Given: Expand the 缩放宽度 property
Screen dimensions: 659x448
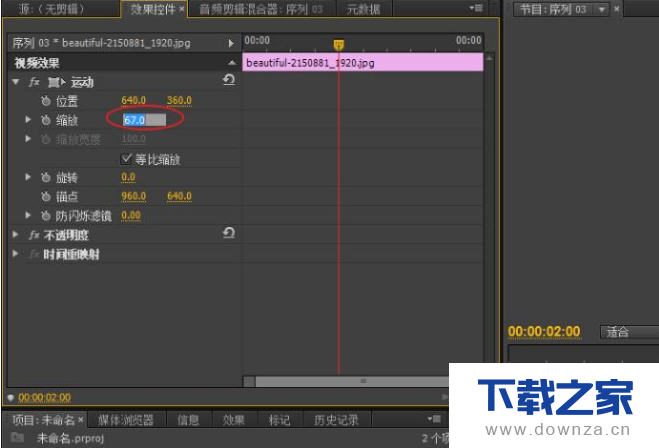Looking at the screenshot, I should (x=28, y=139).
